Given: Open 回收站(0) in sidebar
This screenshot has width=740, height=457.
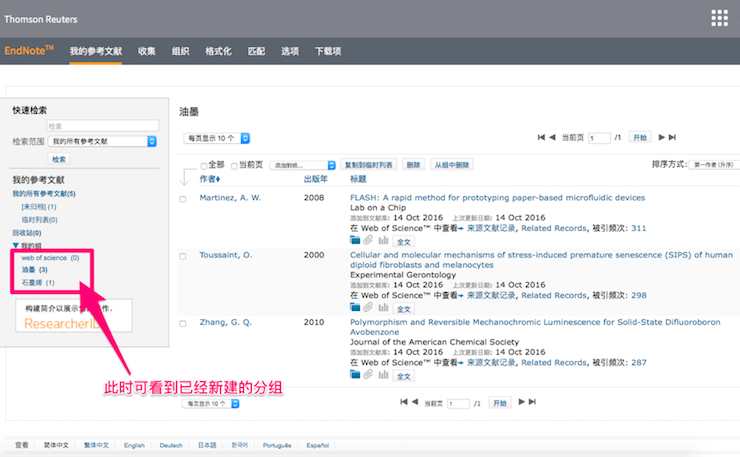Looking at the screenshot, I should coord(27,233).
